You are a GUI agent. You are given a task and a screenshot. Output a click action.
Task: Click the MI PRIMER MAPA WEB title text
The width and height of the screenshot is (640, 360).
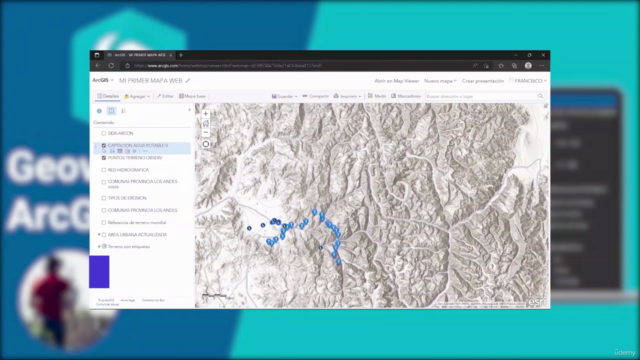click(x=151, y=81)
